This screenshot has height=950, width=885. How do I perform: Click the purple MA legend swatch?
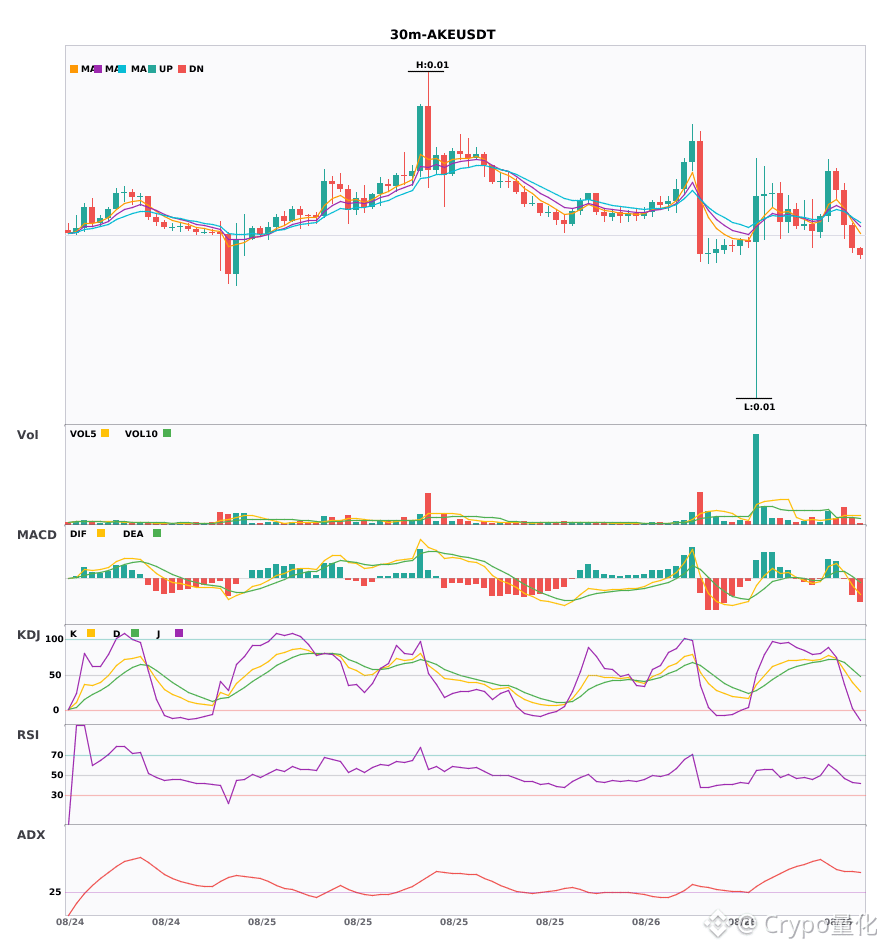[98, 69]
